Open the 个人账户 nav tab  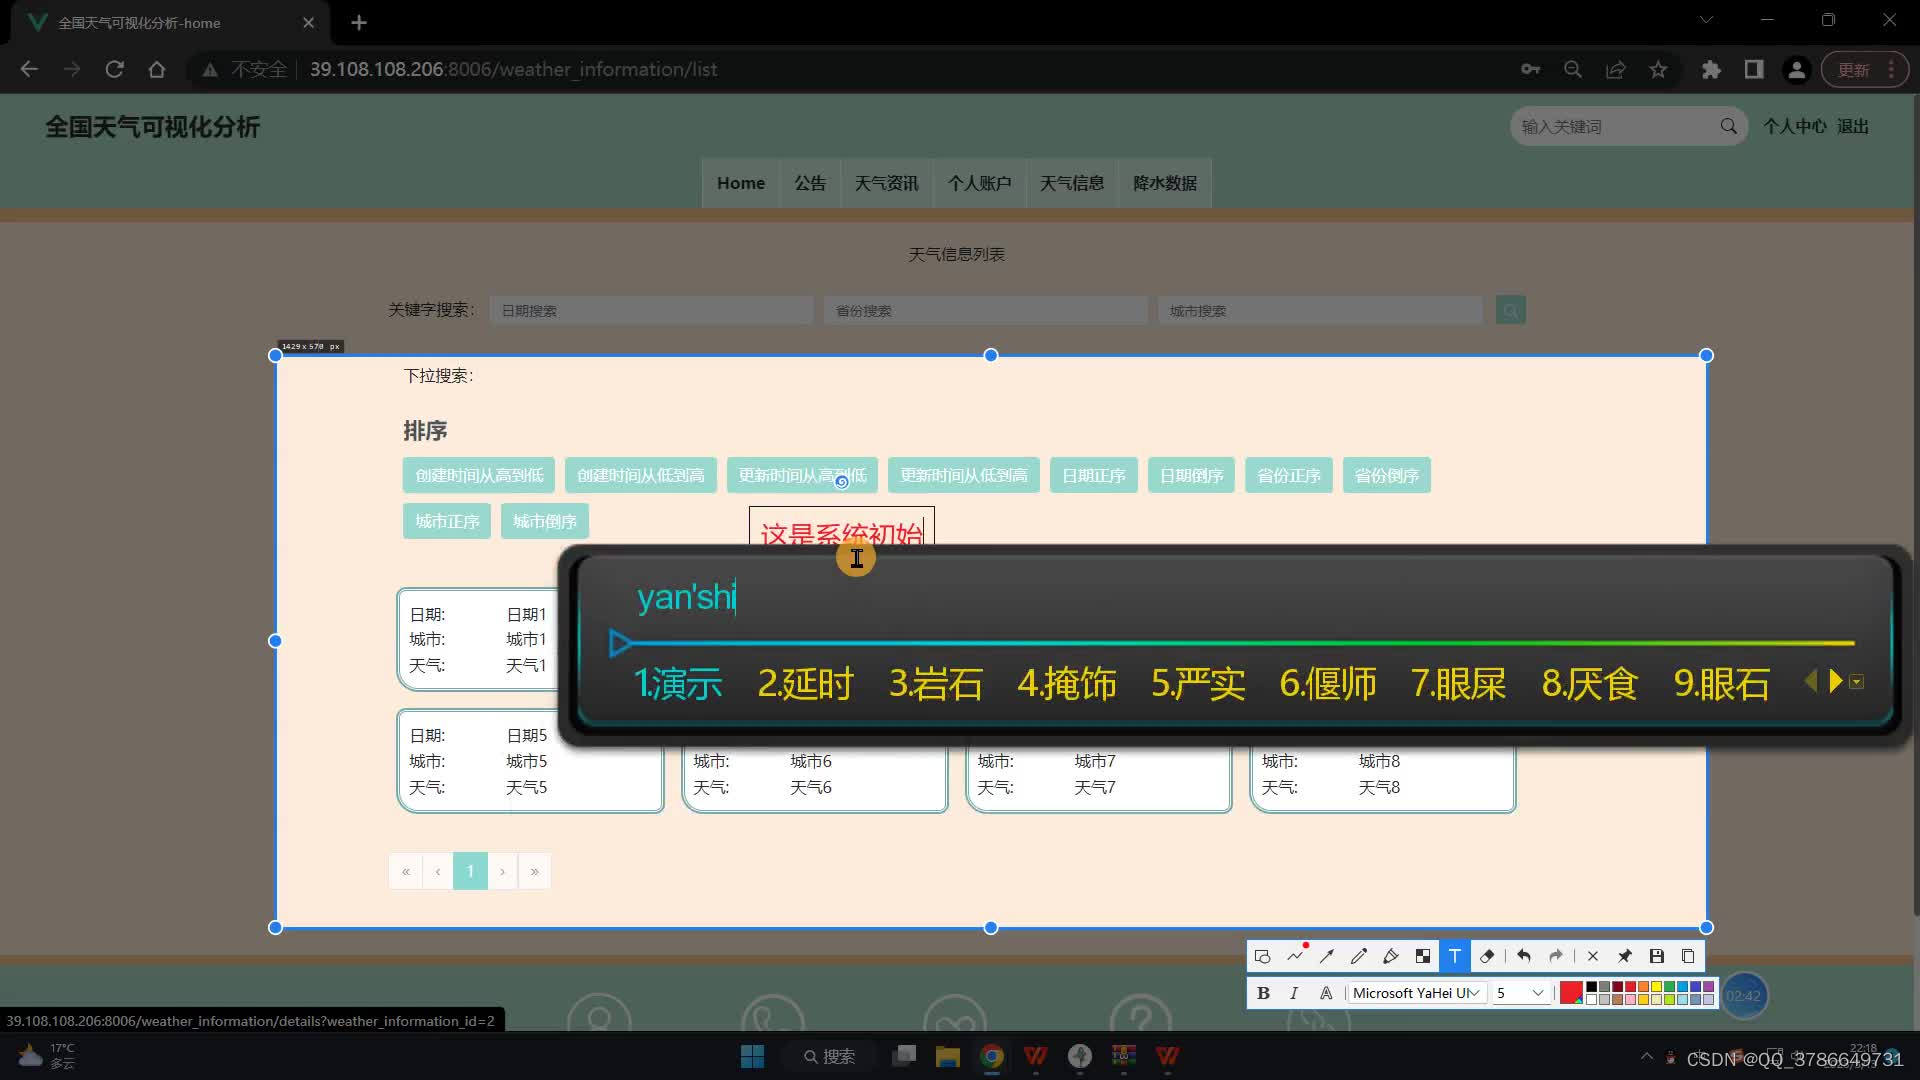click(x=980, y=183)
